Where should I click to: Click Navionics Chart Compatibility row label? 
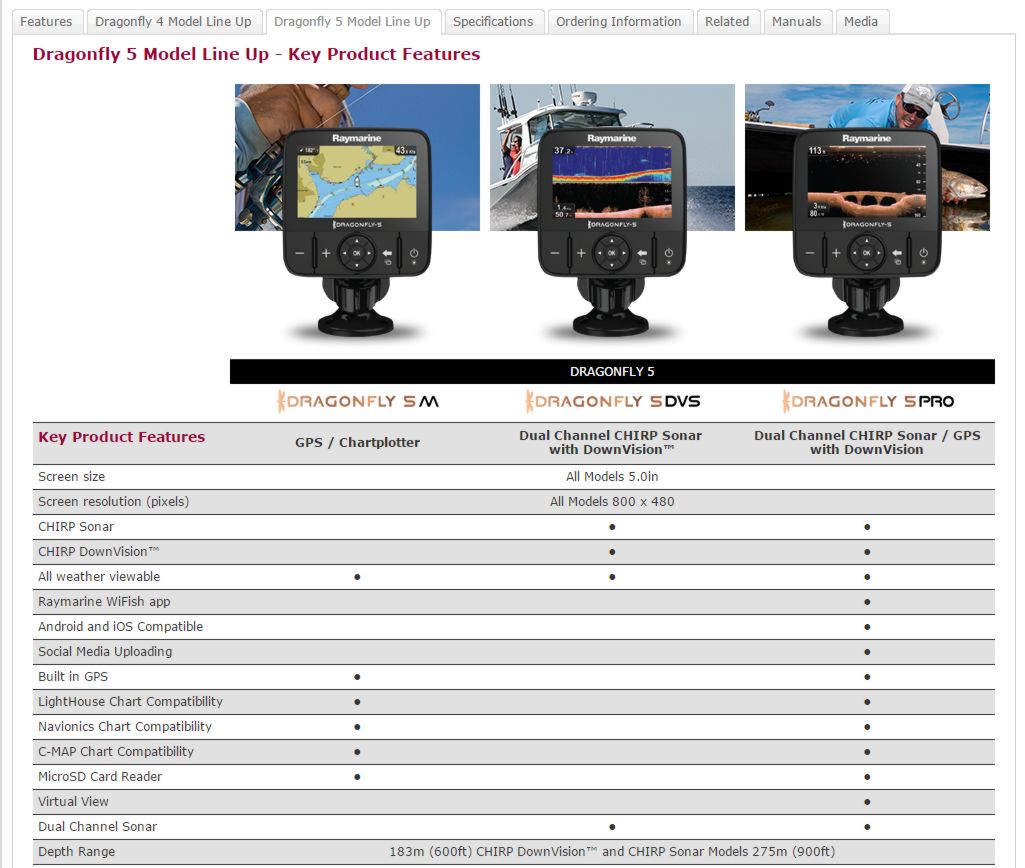point(125,726)
